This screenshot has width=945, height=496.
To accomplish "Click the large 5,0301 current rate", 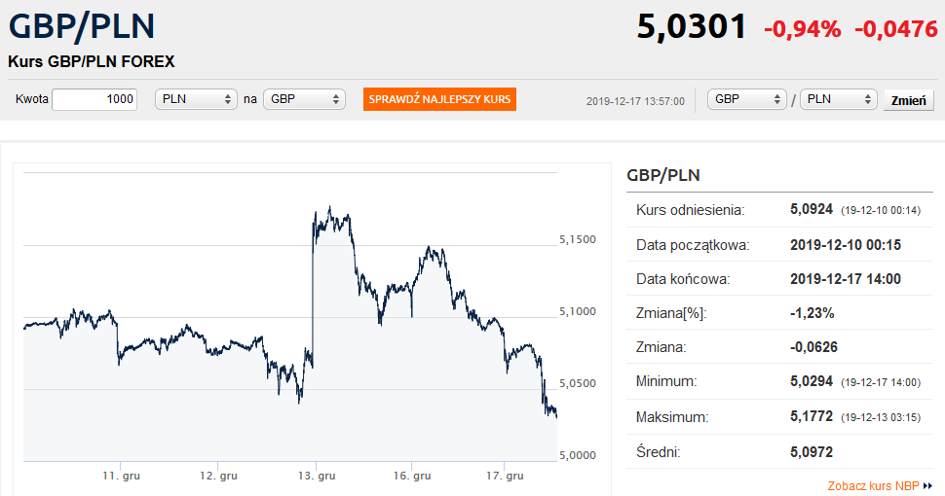I will coord(691,27).
